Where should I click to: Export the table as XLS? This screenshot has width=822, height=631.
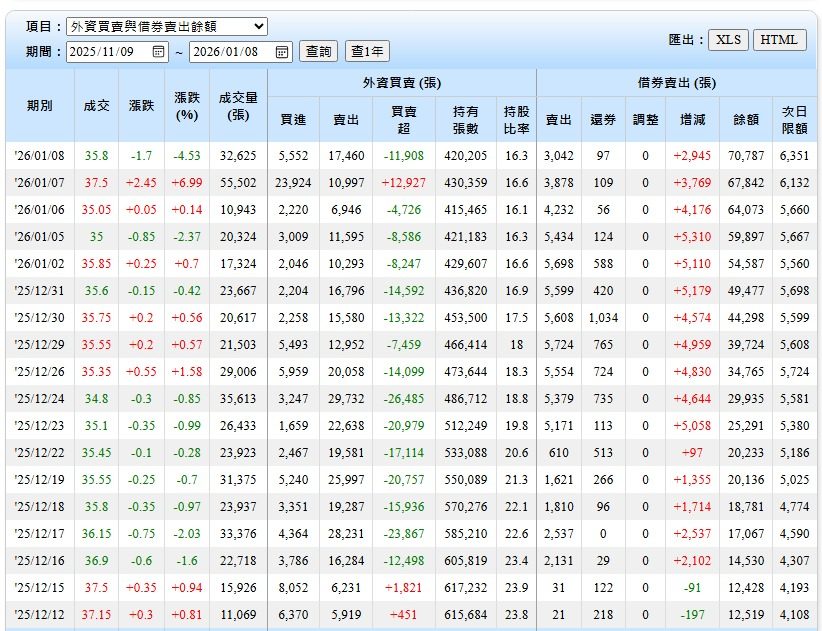coord(728,40)
